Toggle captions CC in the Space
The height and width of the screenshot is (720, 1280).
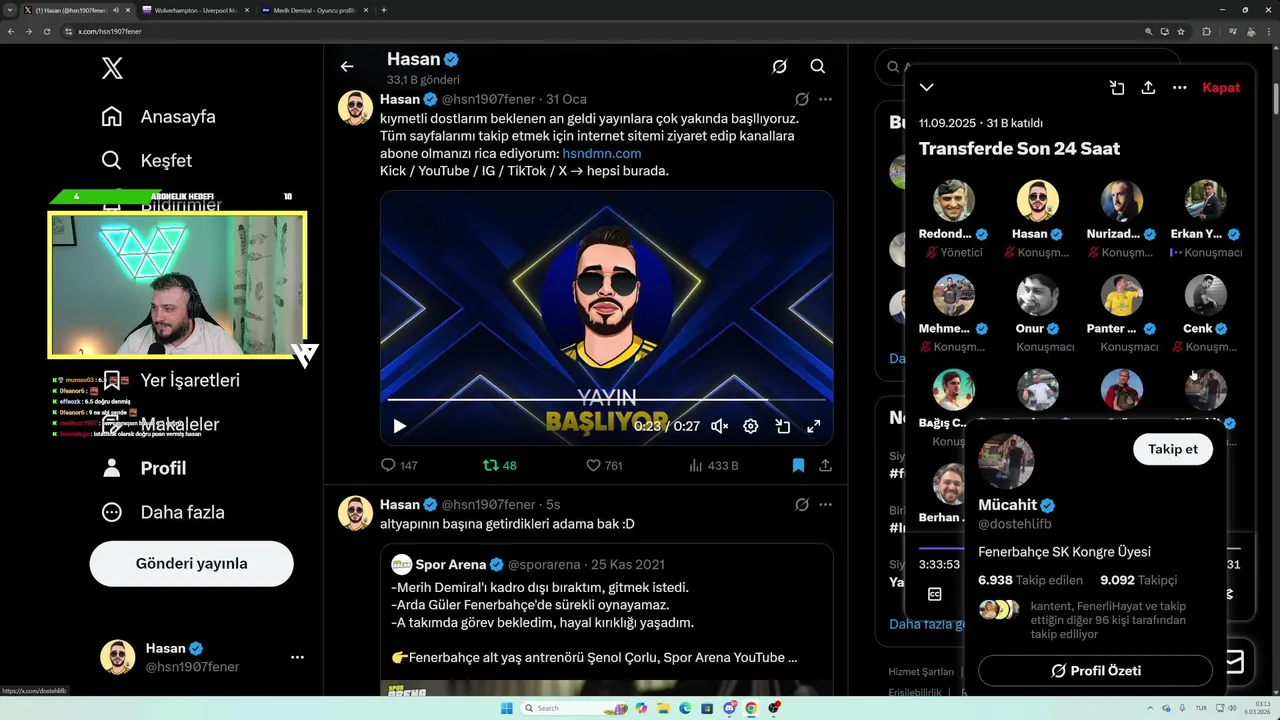[935, 594]
